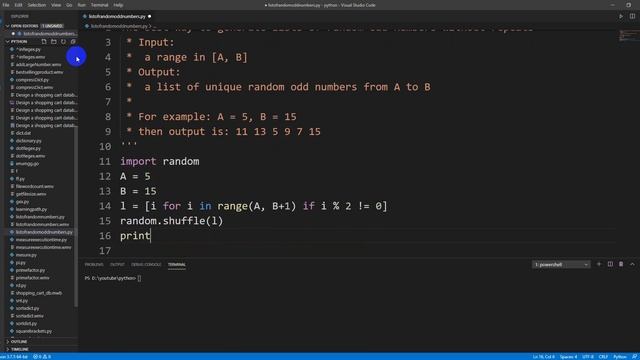Click the unsaved dot on editor tab

[x=149, y=16]
